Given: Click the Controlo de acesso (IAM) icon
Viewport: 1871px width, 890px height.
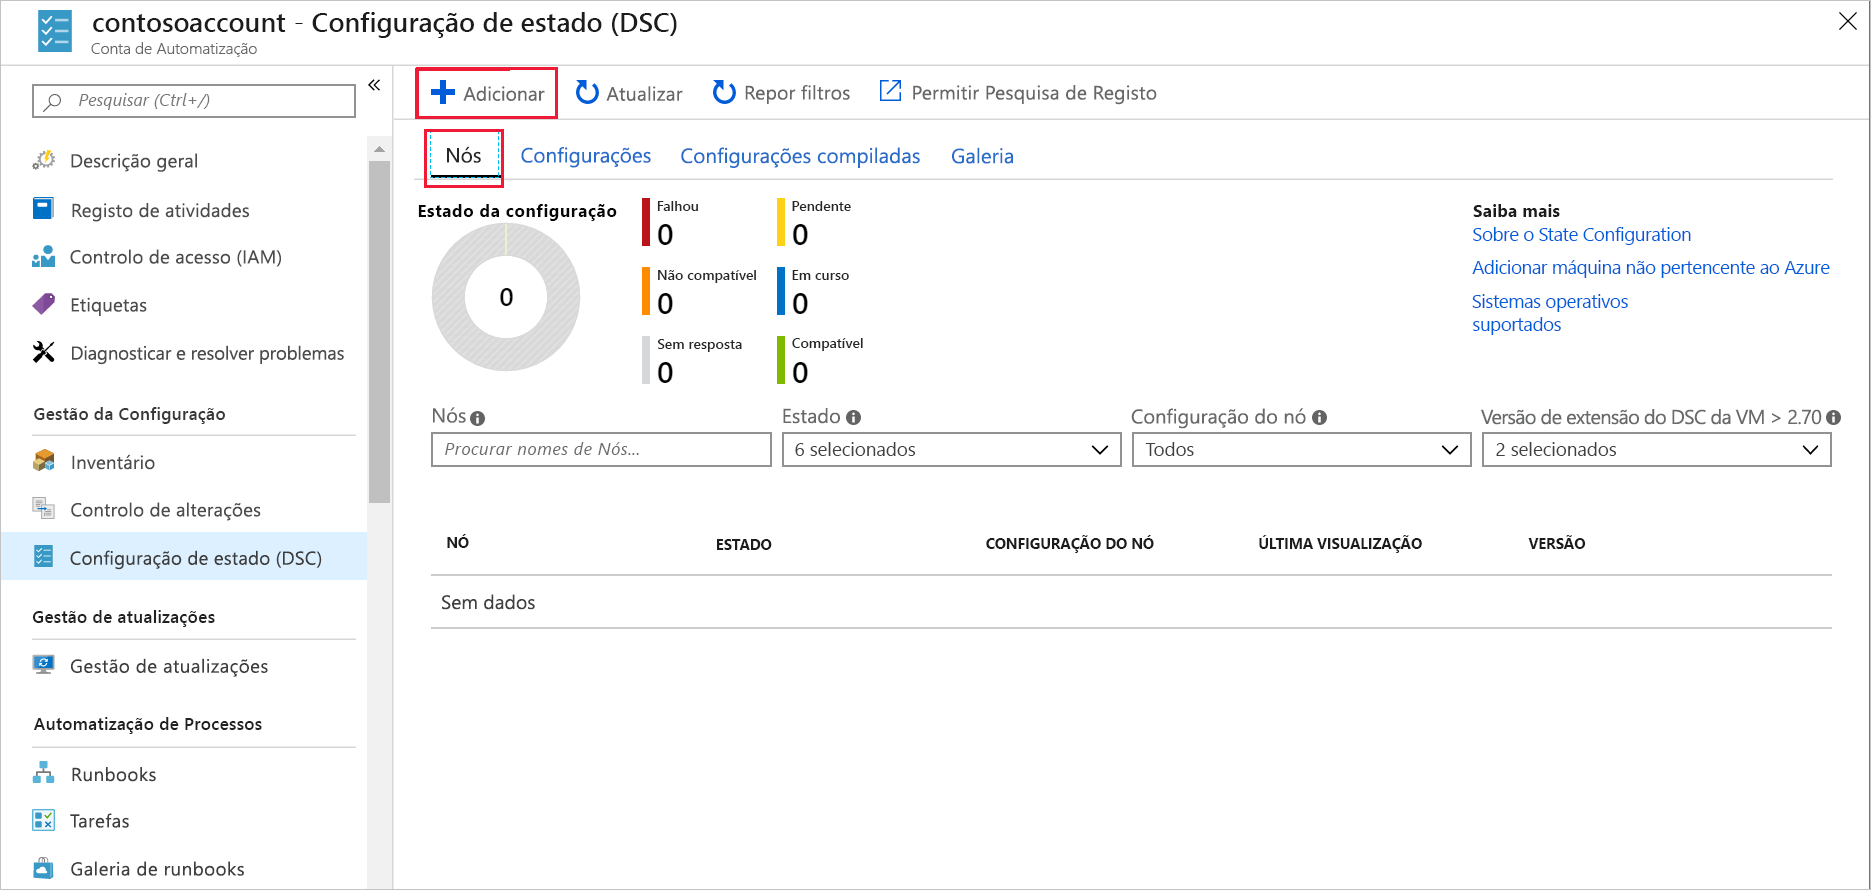Looking at the screenshot, I should coord(44,257).
